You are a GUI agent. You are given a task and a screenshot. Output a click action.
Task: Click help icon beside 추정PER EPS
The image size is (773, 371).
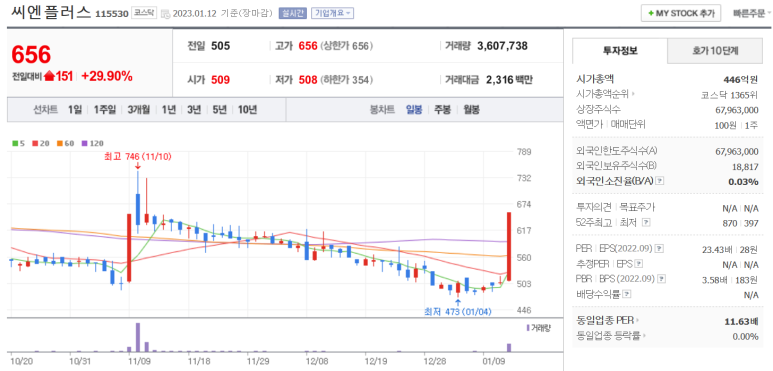[x=639, y=264]
